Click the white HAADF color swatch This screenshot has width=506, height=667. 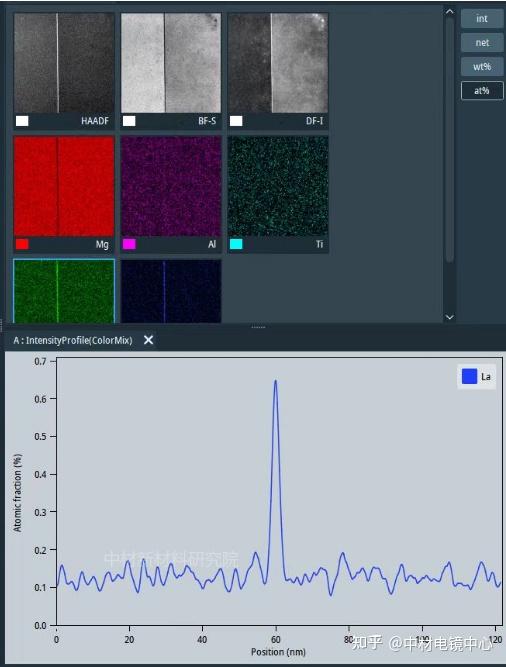click(22, 121)
